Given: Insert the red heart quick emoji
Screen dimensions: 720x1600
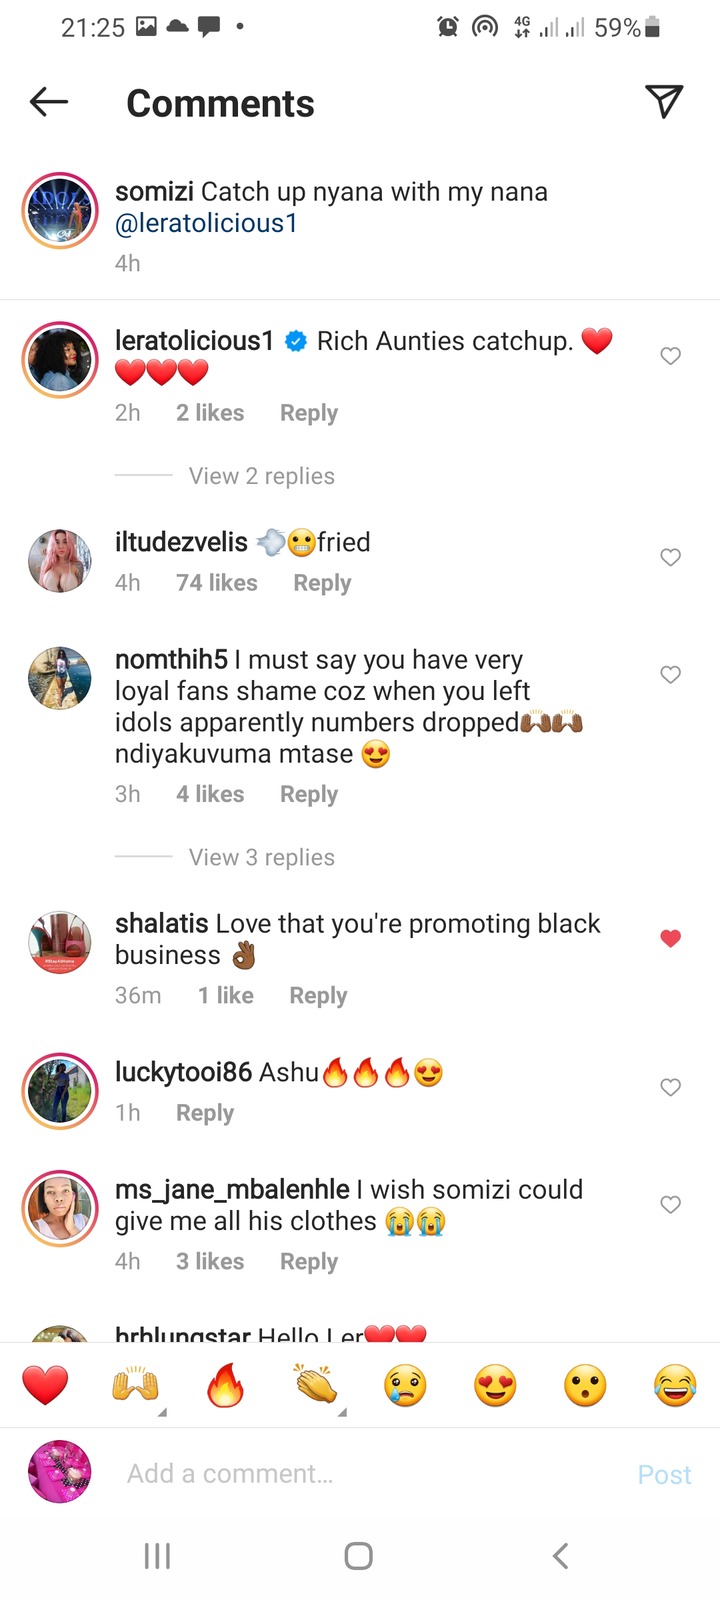Looking at the screenshot, I should point(45,1386).
